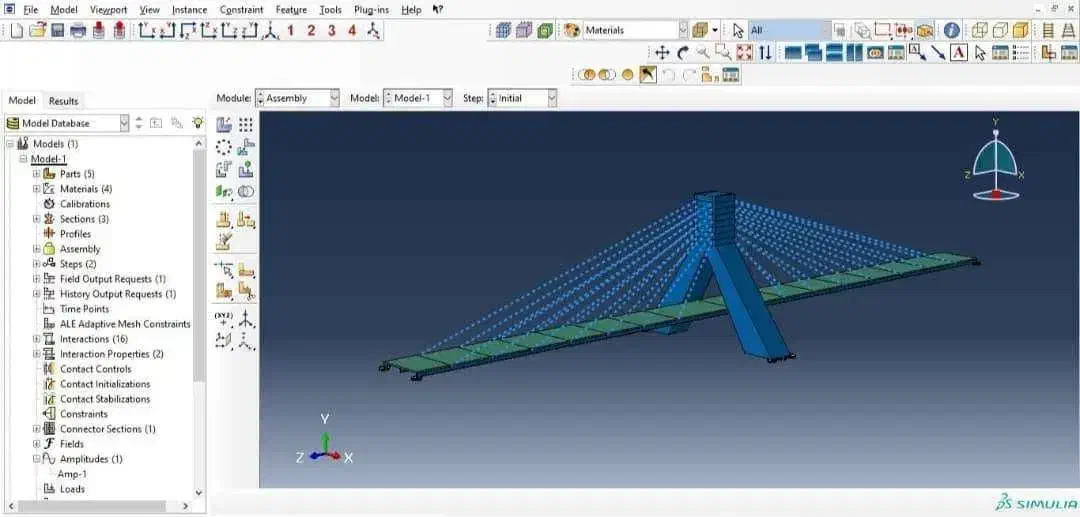Open the Module dropdown showing Assembly
Viewport: 1080px width, 517px height.
click(x=300, y=98)
